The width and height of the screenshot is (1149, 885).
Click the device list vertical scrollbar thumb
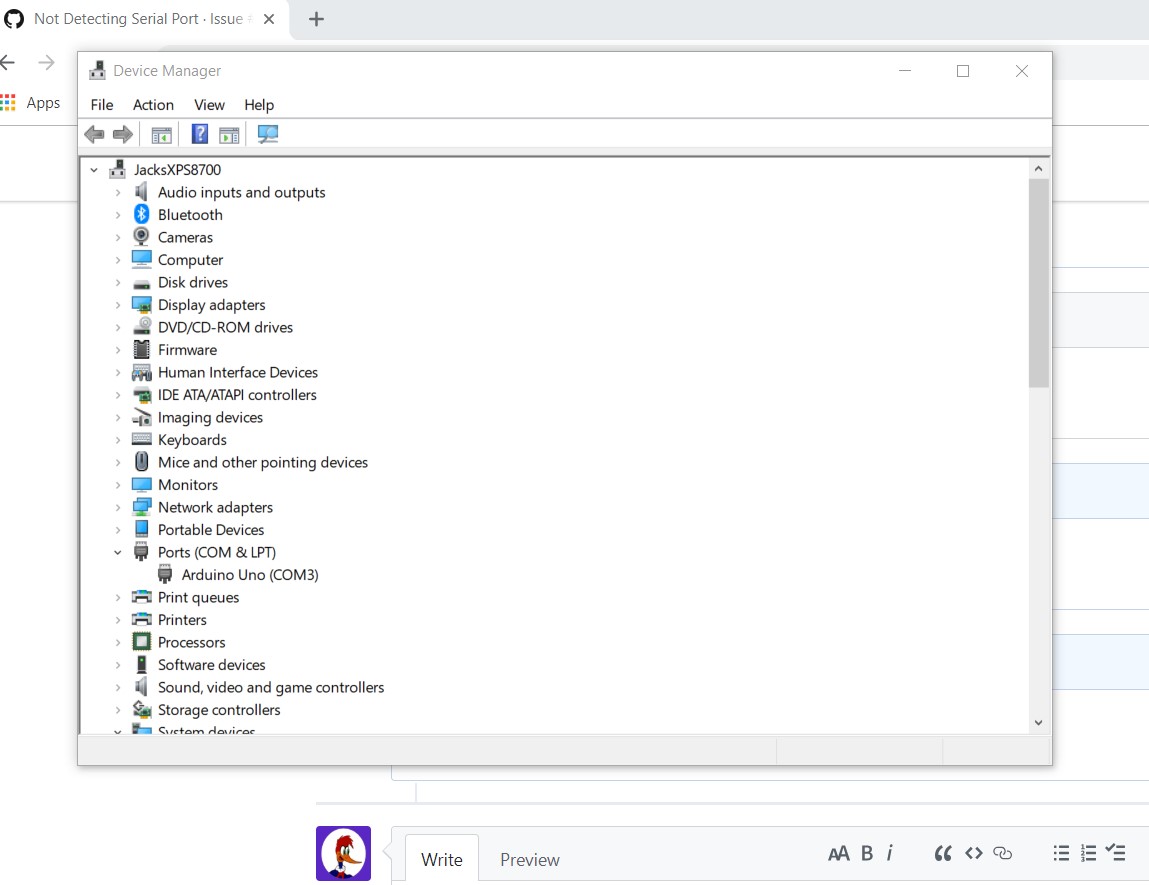pyautogui.click(x=1038, y=283)
